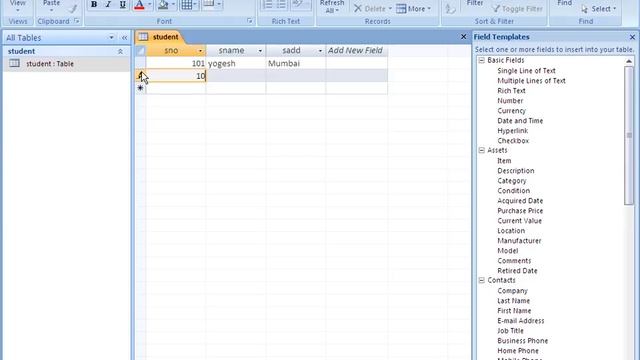This screenshot has width=640, height=360.
Task: Apply the red font color
Action: click(x=139, y=4)
